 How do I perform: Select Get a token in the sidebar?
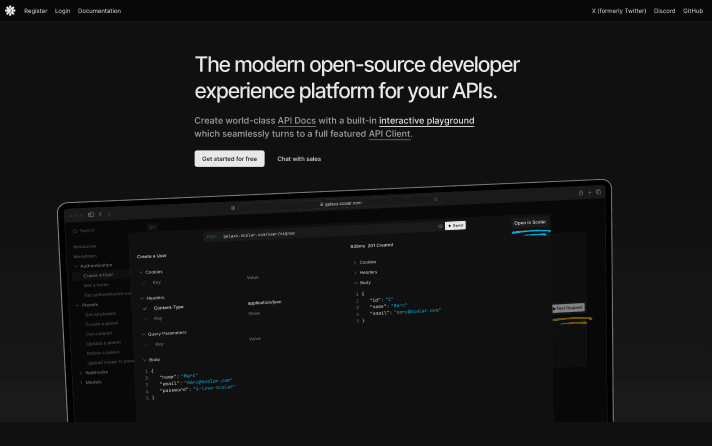pos(96,285)
